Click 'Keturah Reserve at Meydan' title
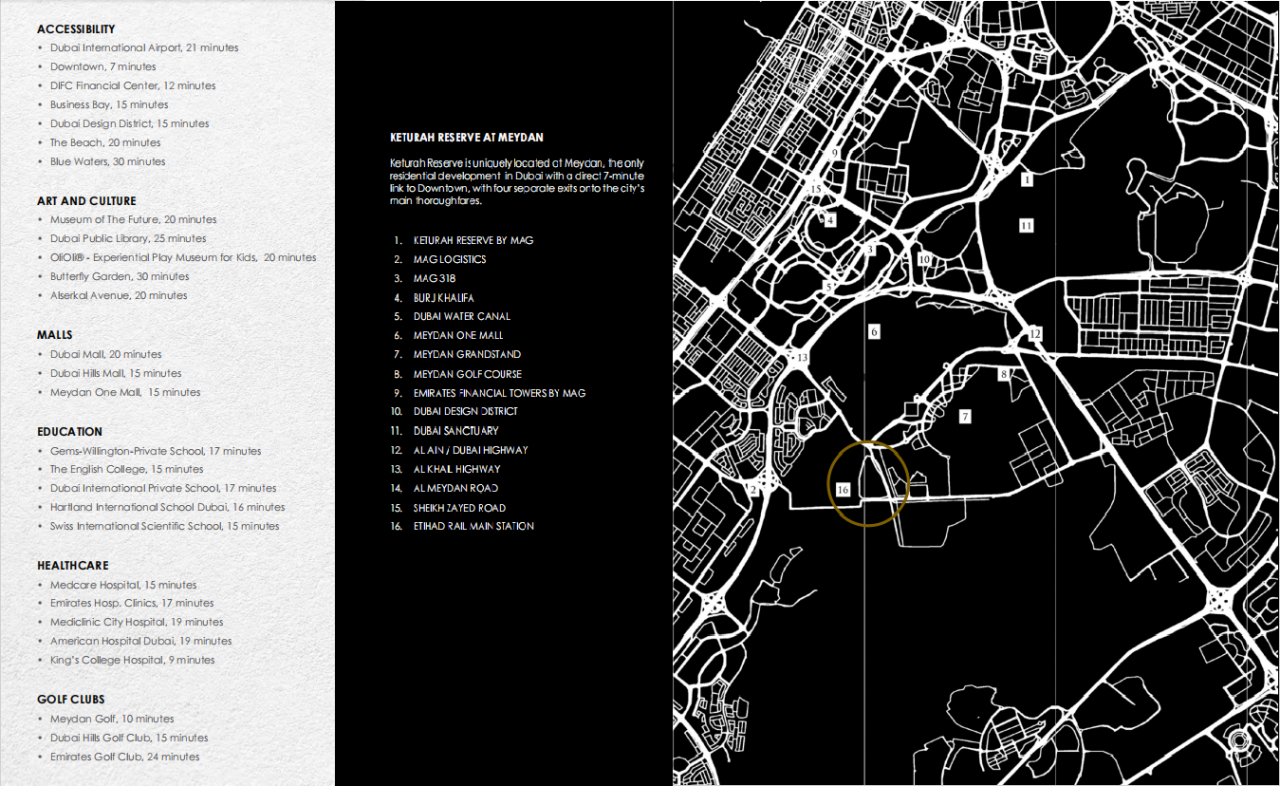This screenshot has height=786, width=1280. (466, 137)
